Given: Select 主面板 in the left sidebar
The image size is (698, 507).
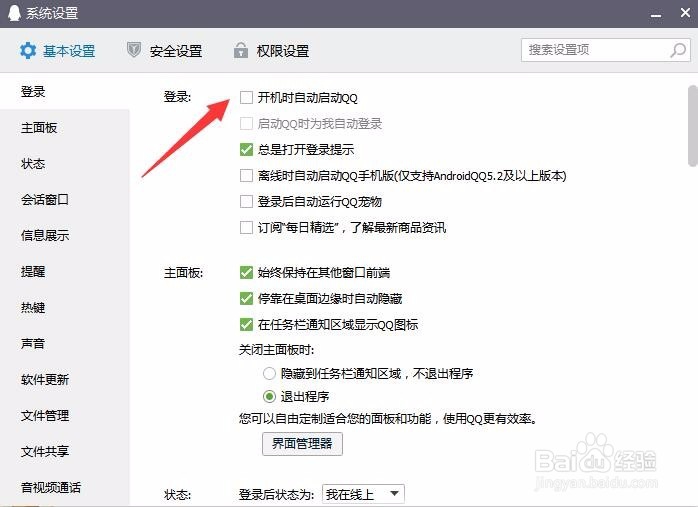Looking at the screenshot, I should pos(65,128).
